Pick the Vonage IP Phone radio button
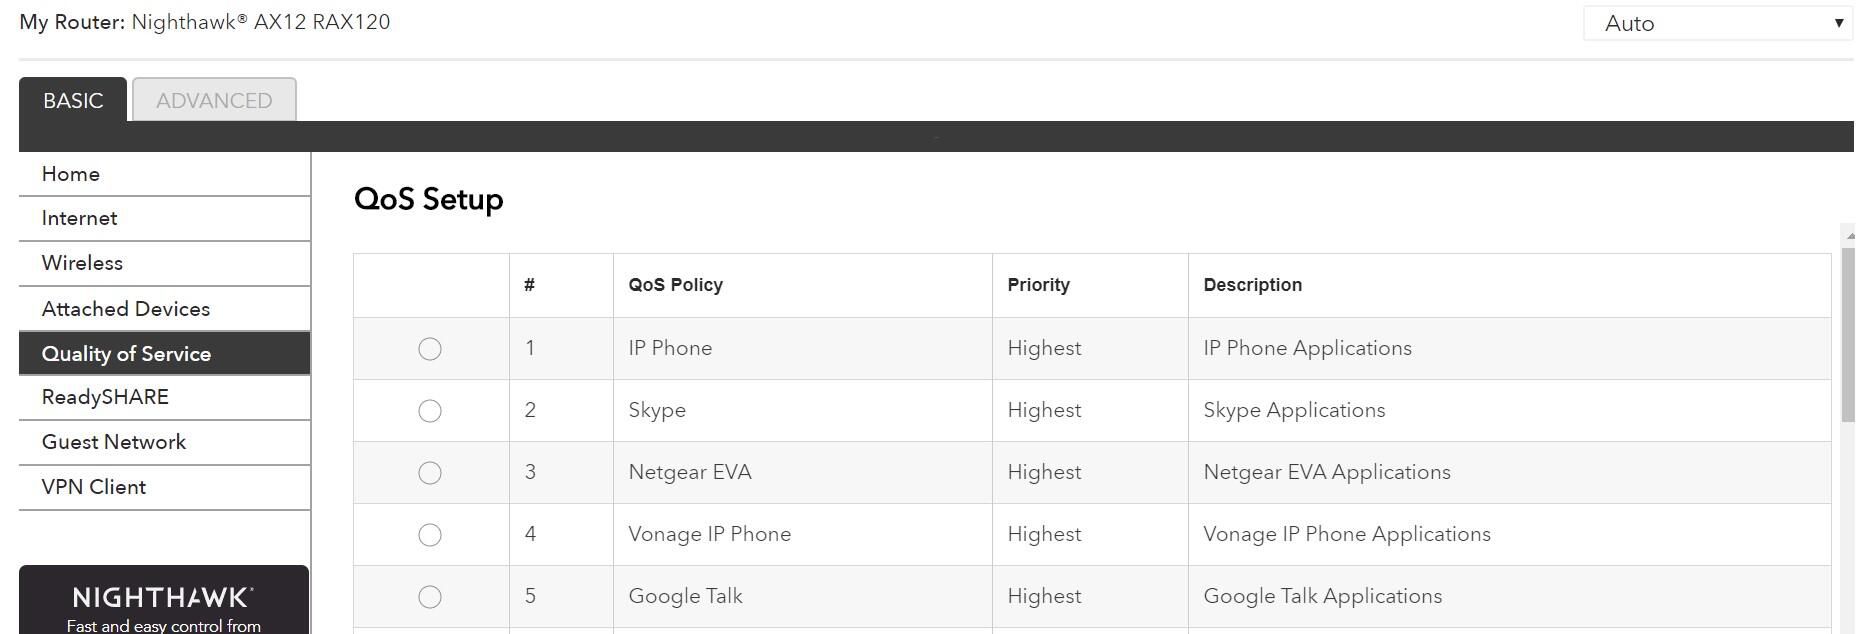Viewport: 1861px width, 634px height. tap(430, 535)
